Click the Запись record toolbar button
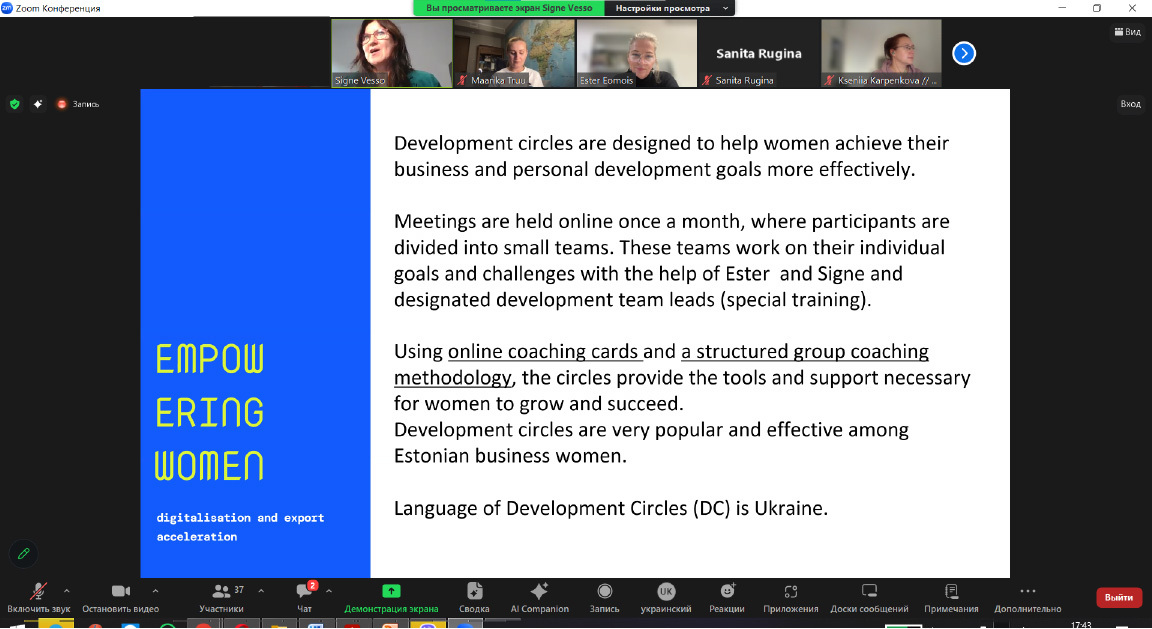This screenshot has width=1152, height=629. click(x=605, y=598)
